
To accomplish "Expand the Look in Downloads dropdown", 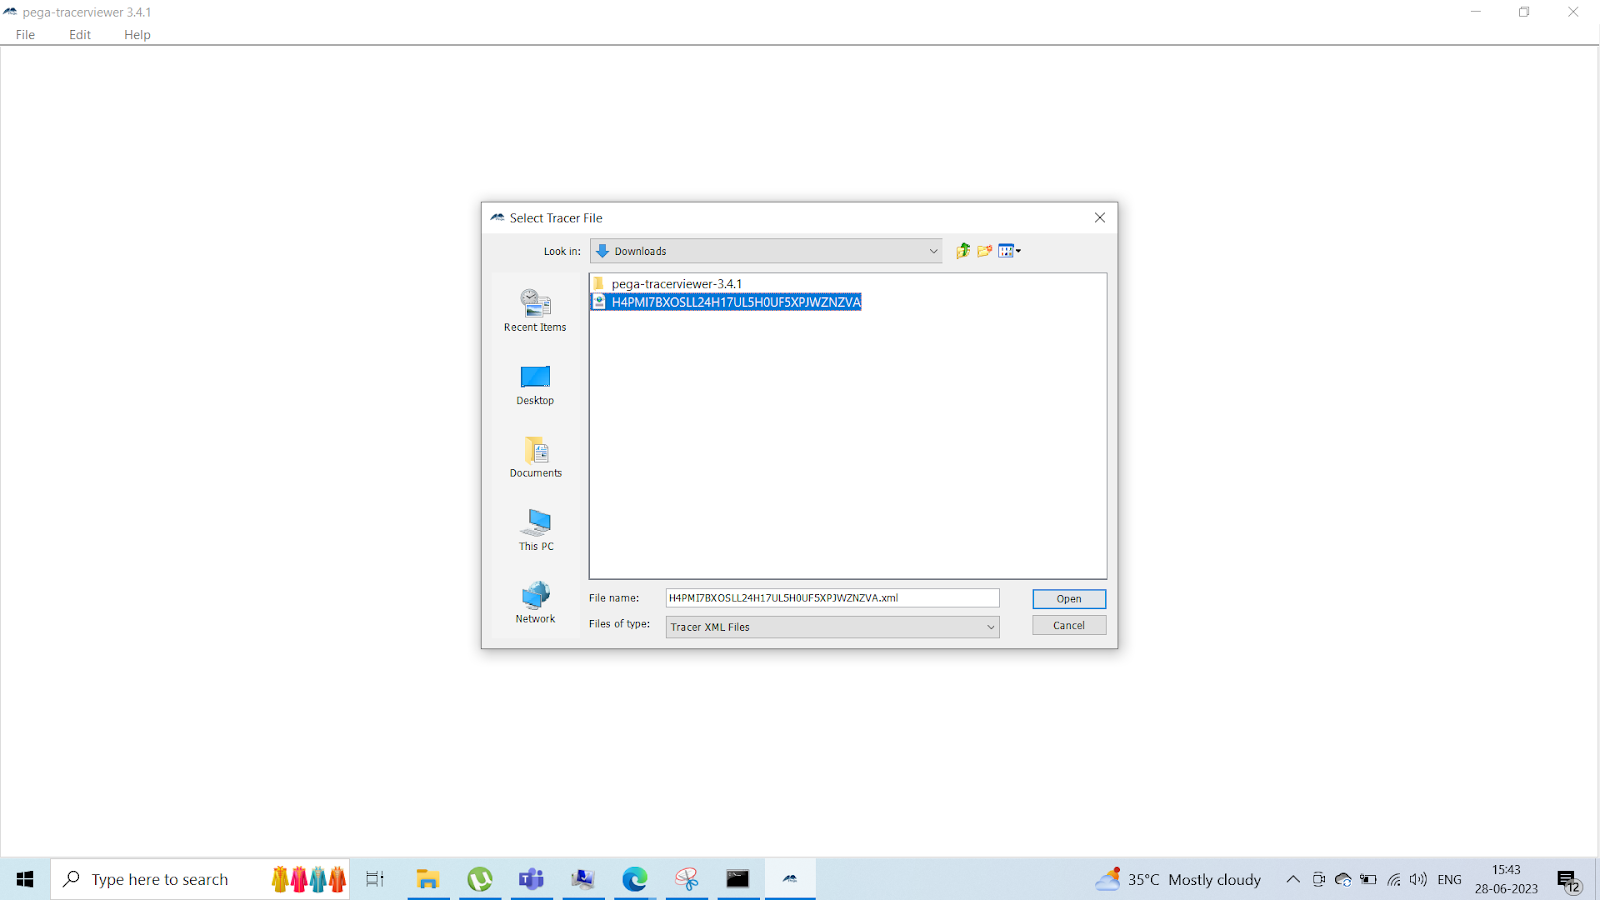I will click(766, 251).
